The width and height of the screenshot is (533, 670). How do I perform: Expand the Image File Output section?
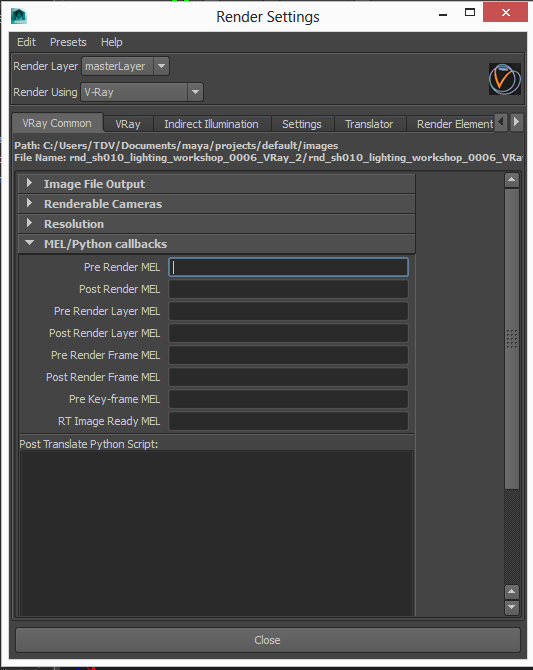(217, 184)
